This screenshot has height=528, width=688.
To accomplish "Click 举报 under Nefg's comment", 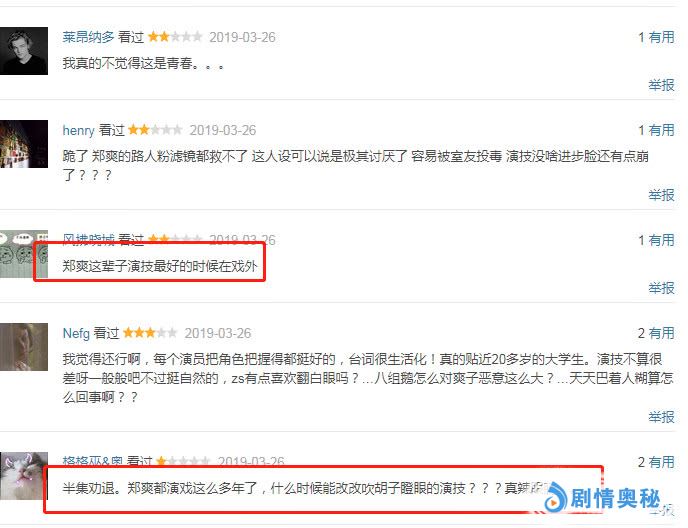I will pos(662,417).
